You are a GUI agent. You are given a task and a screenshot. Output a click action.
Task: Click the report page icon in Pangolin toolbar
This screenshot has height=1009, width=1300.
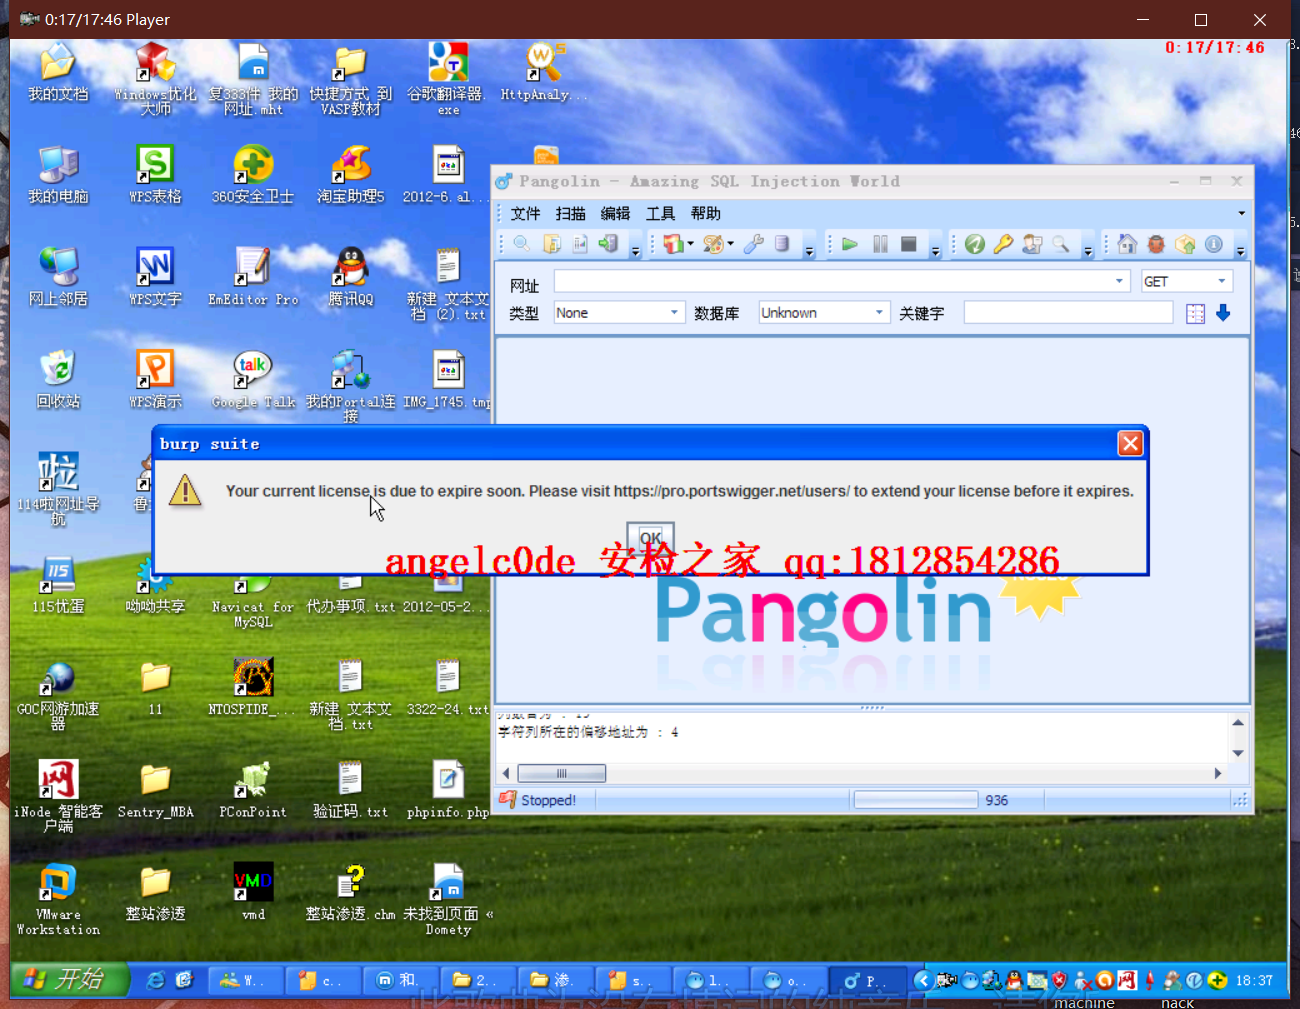579,244
